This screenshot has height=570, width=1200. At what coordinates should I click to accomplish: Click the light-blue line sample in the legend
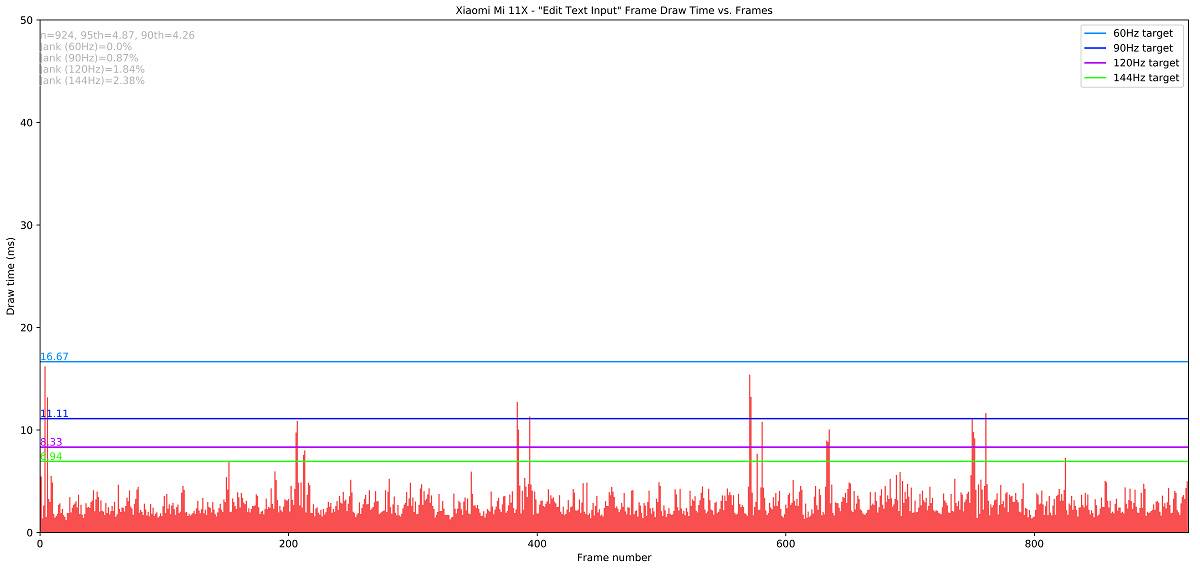pyautogui.click(x=1097, y=33)
